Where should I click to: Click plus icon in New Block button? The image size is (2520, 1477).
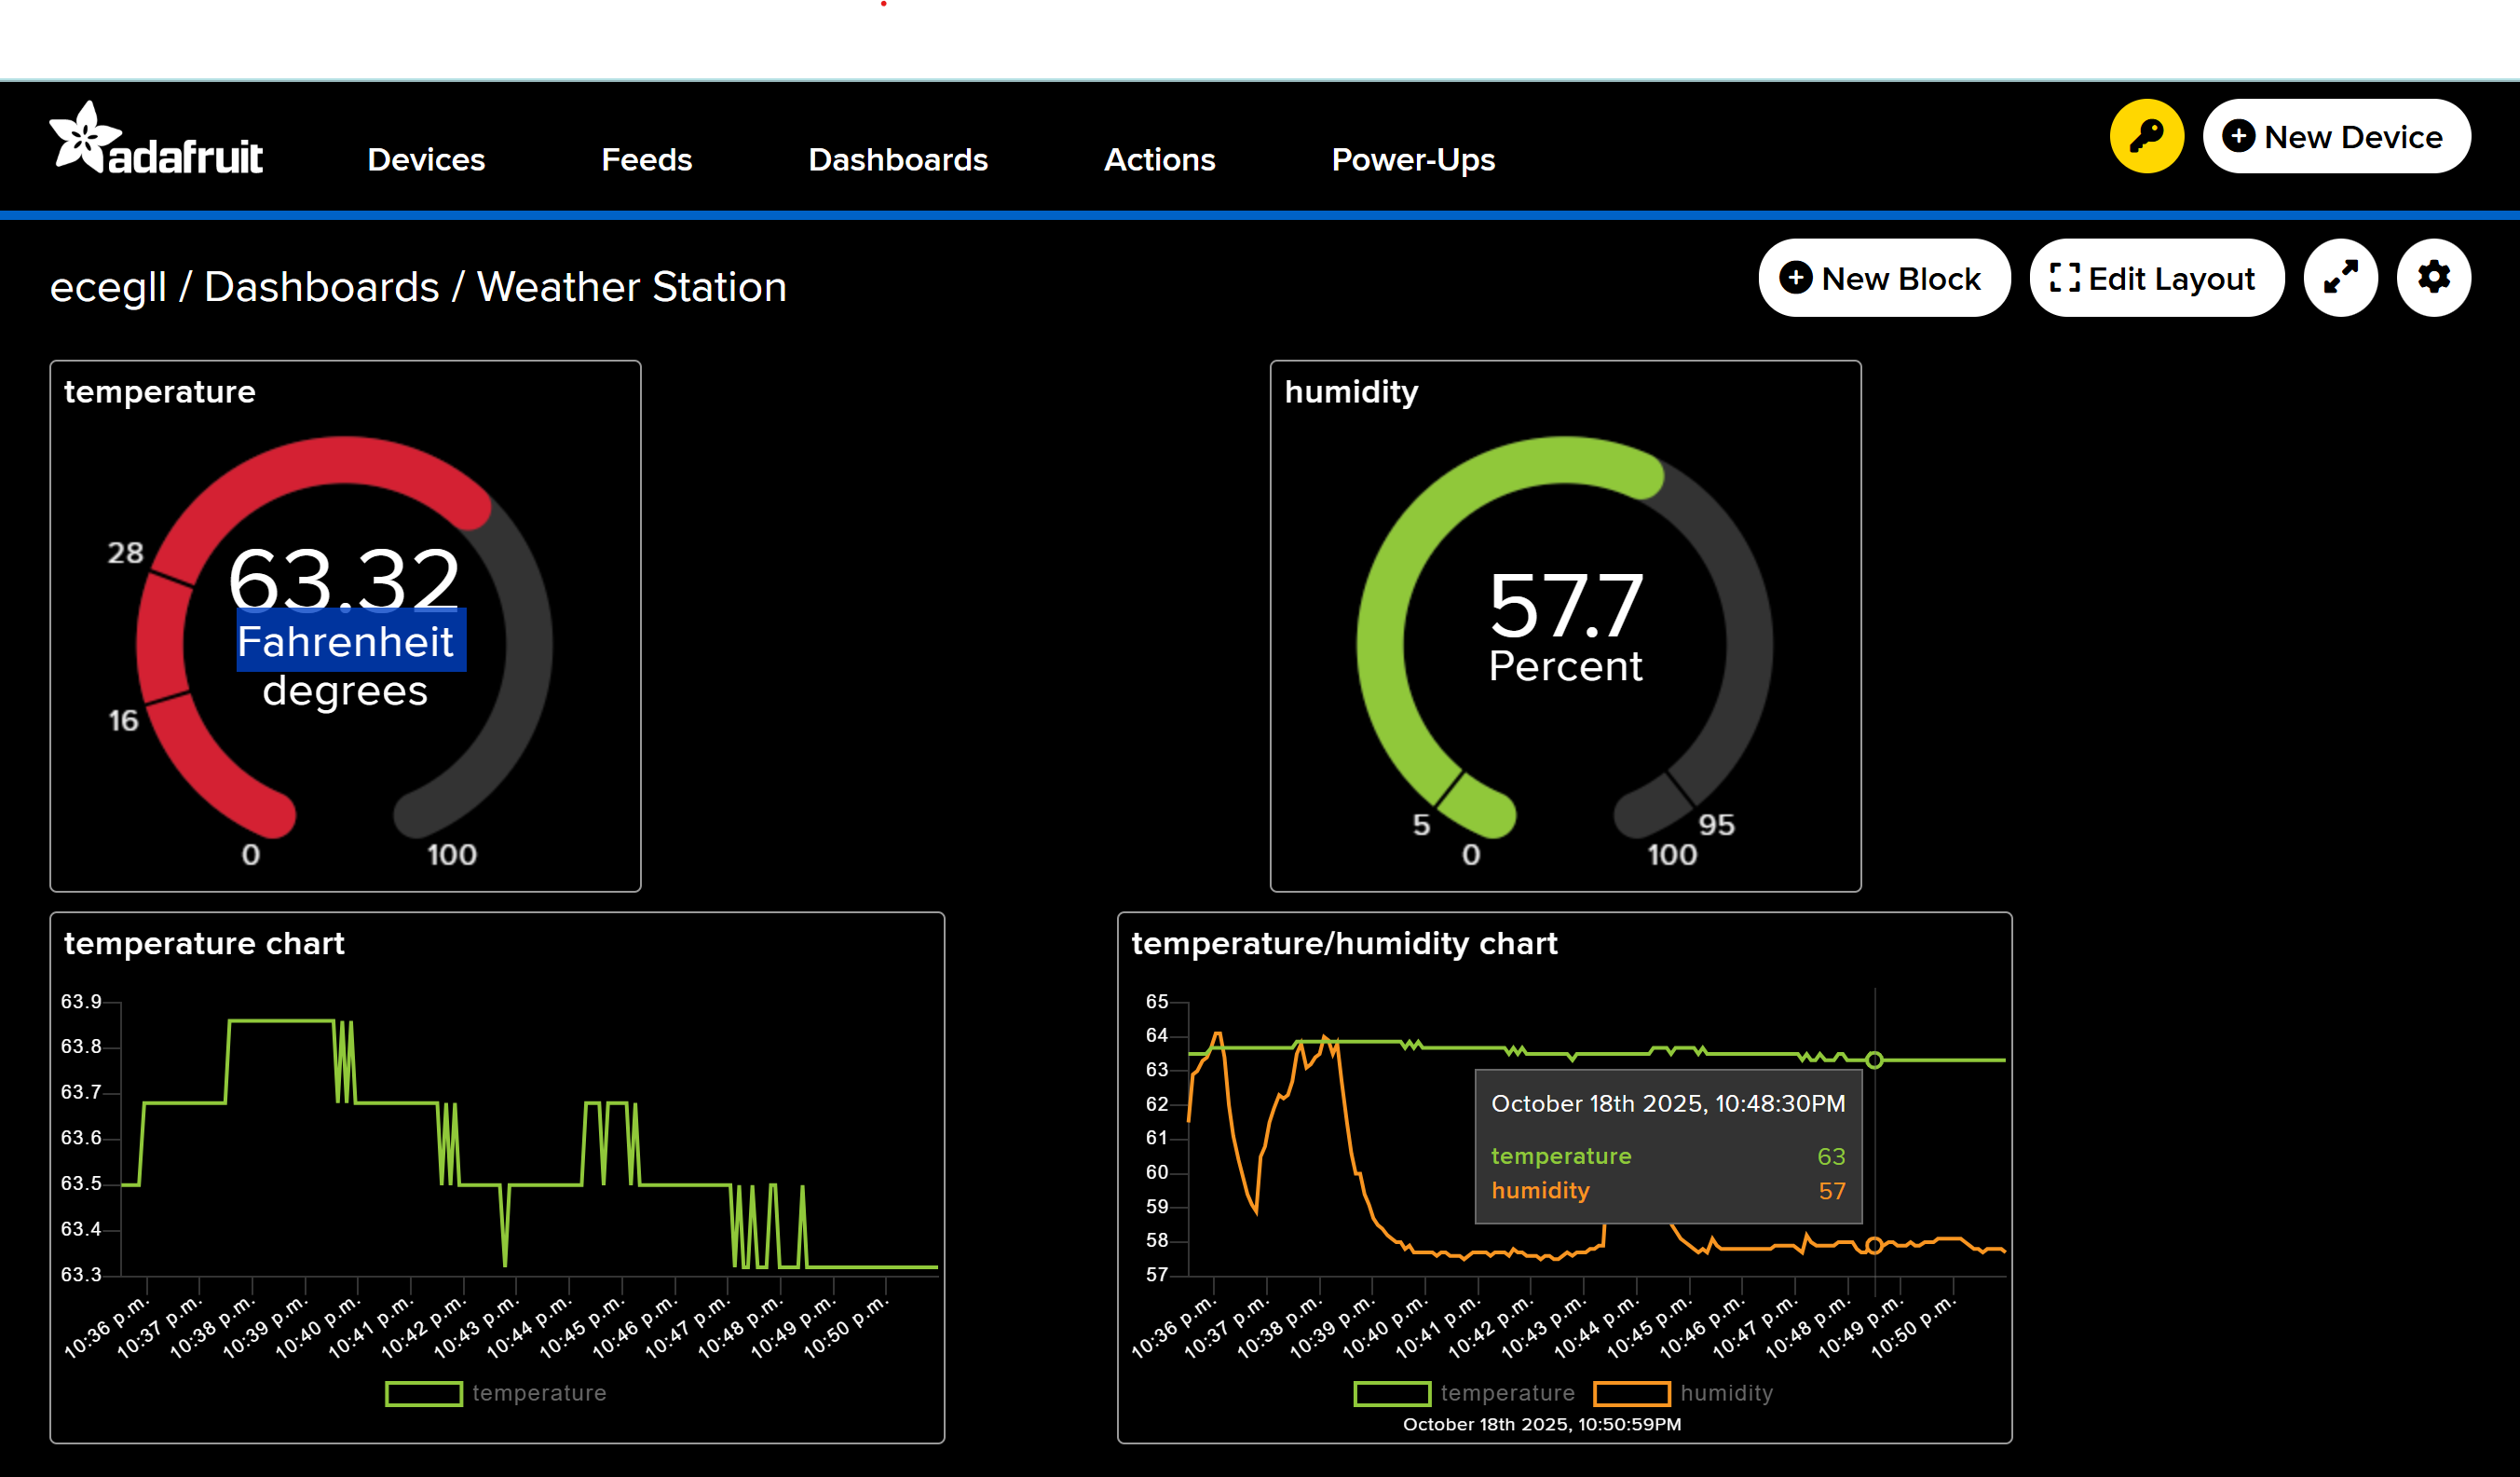1796,277
